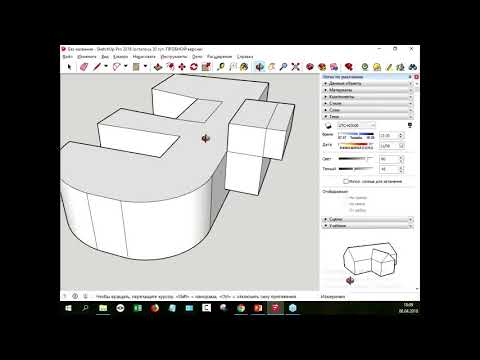This screenshot has height=360, width=480.
Task: Open the Расширения menu
Action: click(219, 57)
